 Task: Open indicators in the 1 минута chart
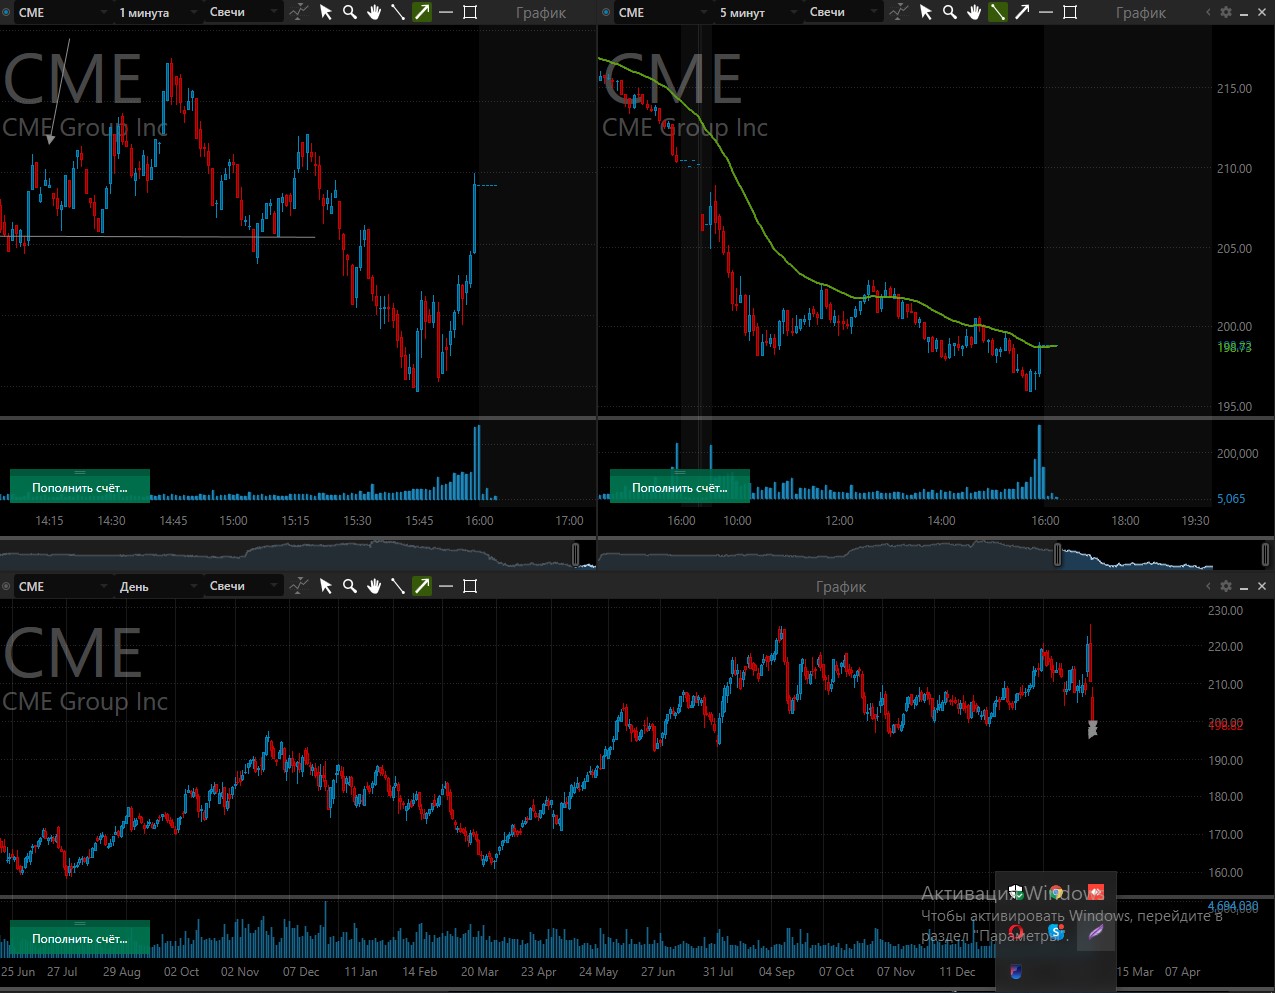pos(299,12)
